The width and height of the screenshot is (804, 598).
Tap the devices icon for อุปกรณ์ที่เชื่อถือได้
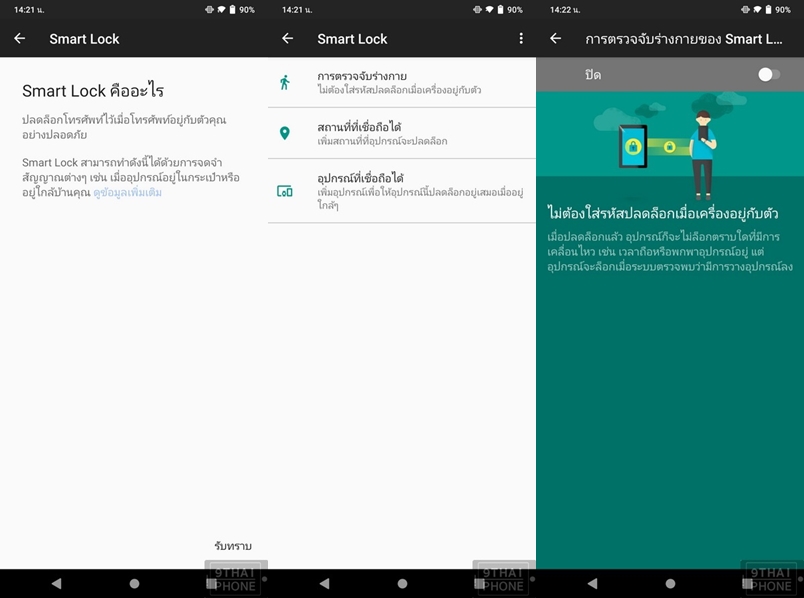[285, 191]
